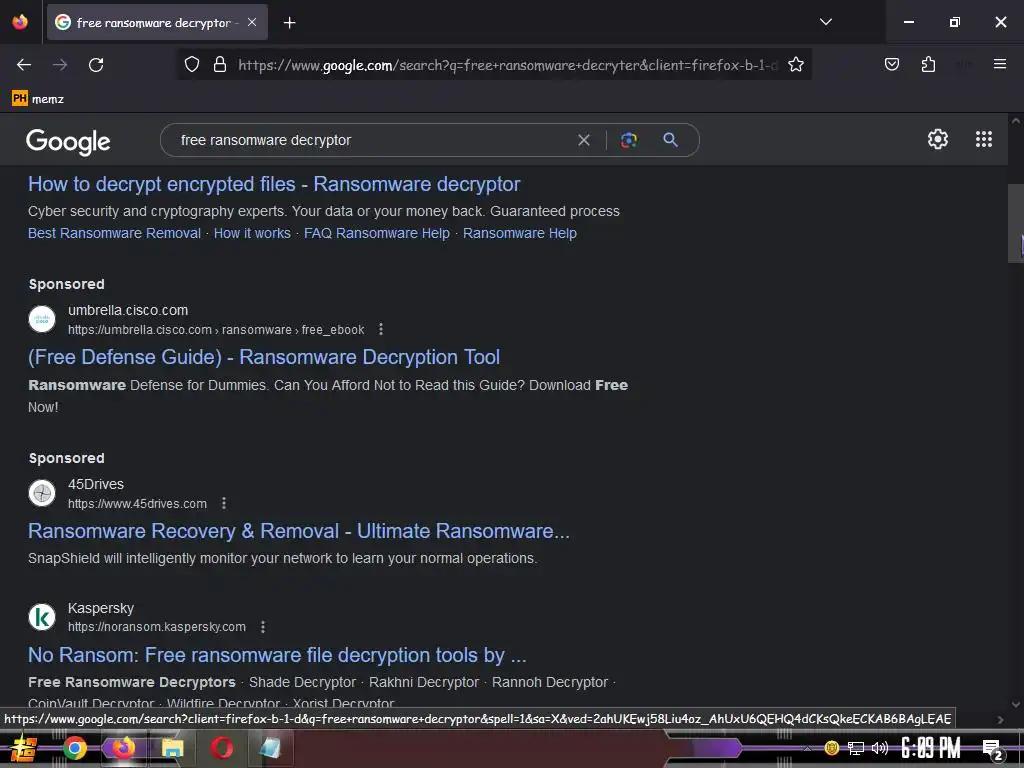Open the network tray icon

856,748
